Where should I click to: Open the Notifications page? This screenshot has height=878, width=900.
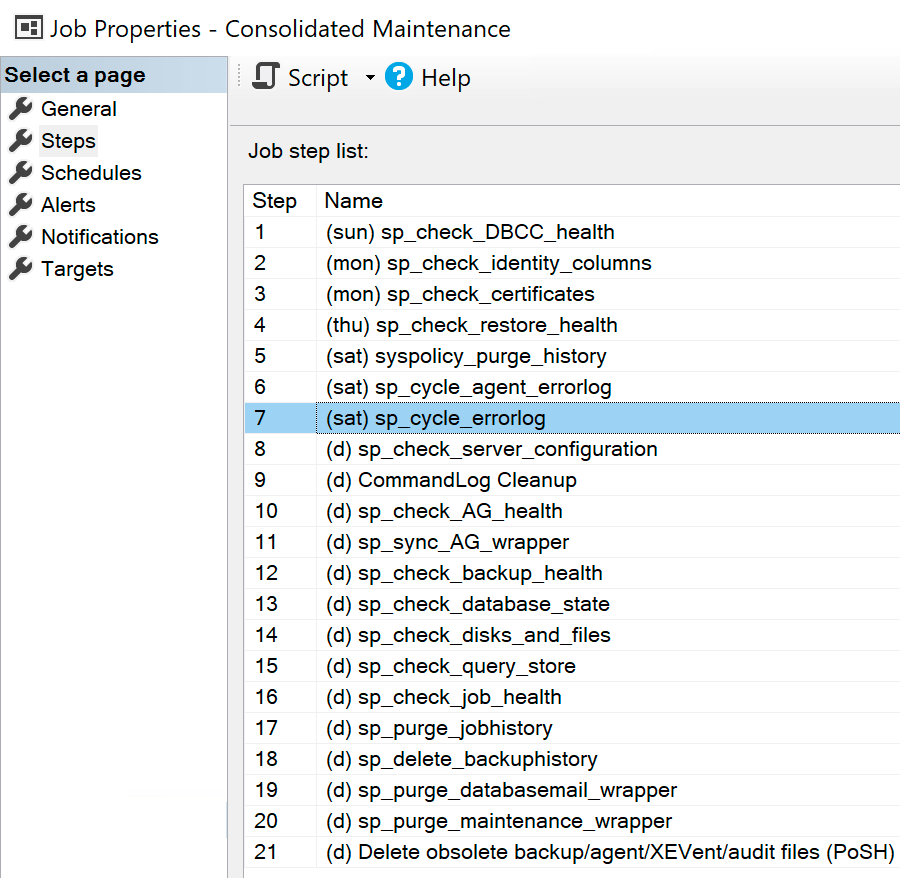coord(100,237)
